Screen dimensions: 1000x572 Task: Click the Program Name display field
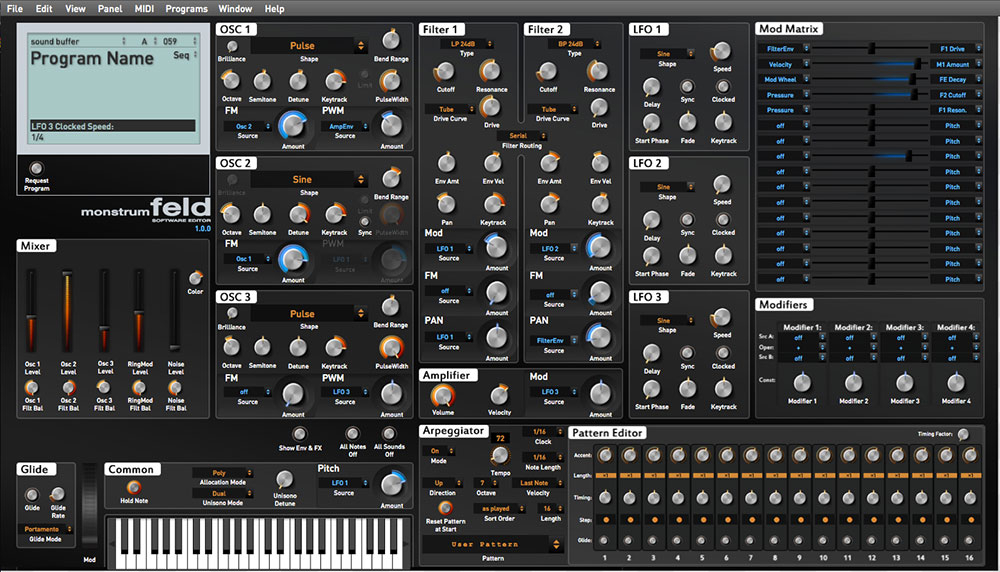click(92, 59)
